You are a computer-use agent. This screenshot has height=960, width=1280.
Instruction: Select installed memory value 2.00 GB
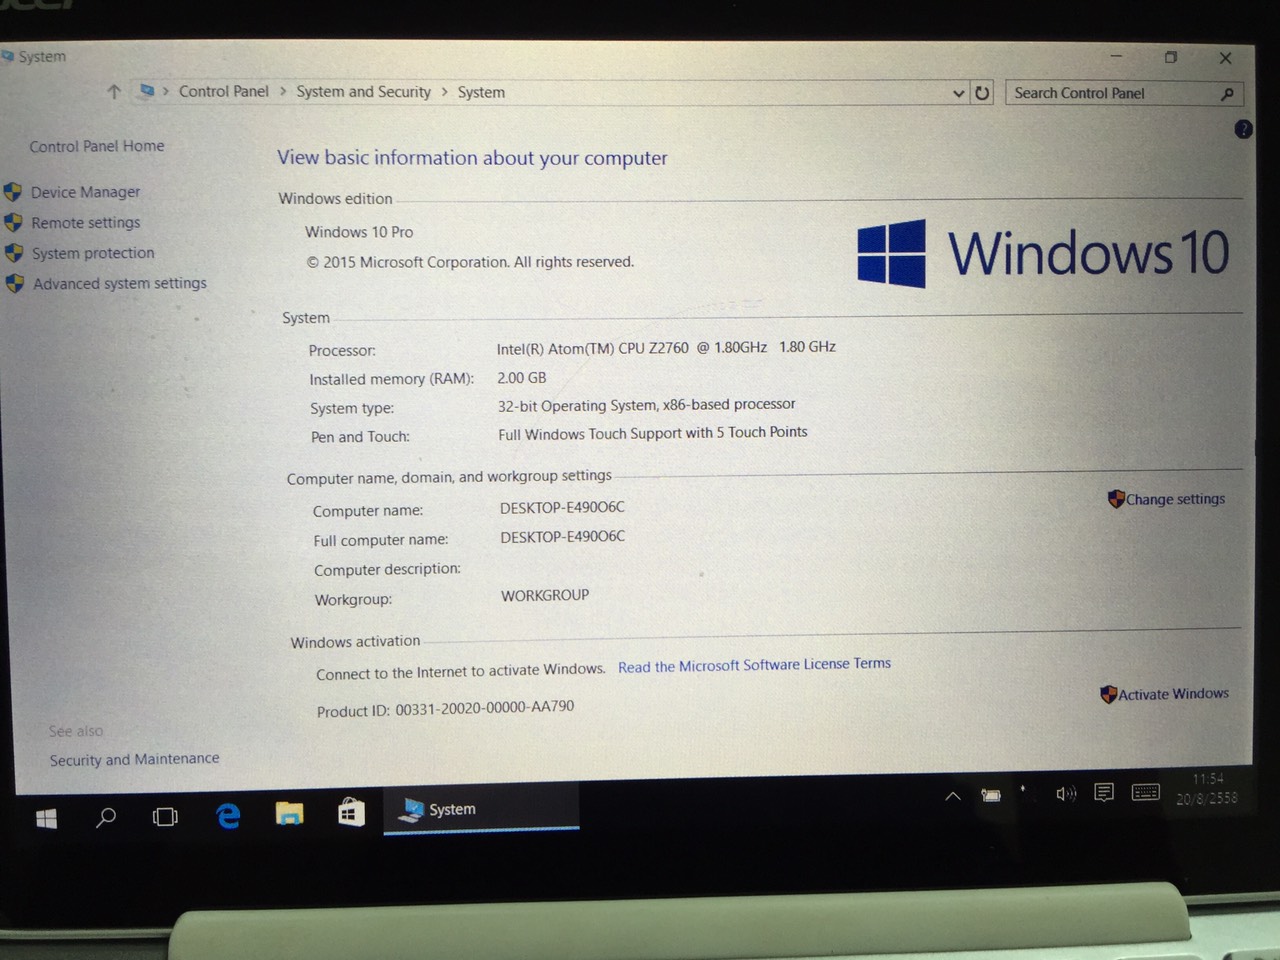click(522, 378)
